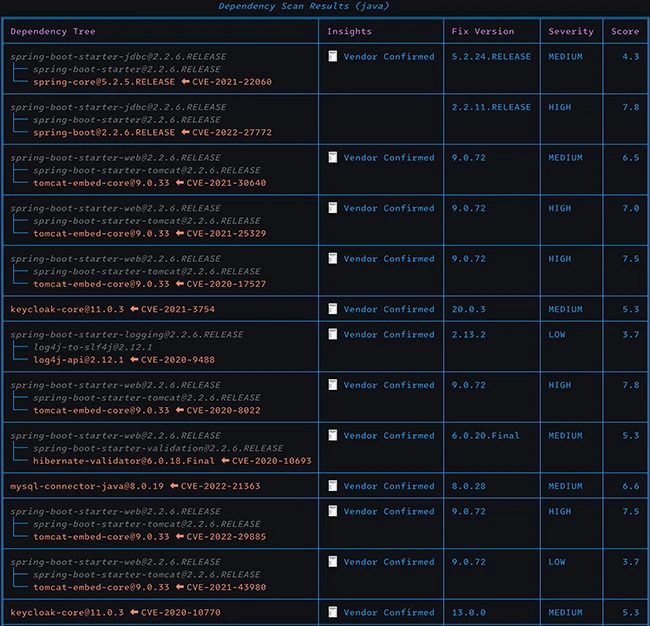Click CVE-2021-22060 identifier
650x626 pixels.
[x=232, y=82]
